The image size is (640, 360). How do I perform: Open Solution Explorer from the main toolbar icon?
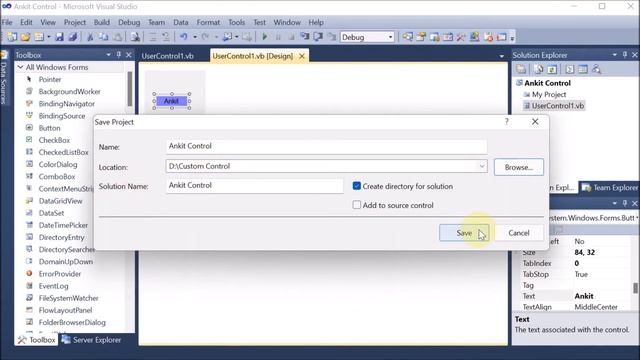coord(407,37)
